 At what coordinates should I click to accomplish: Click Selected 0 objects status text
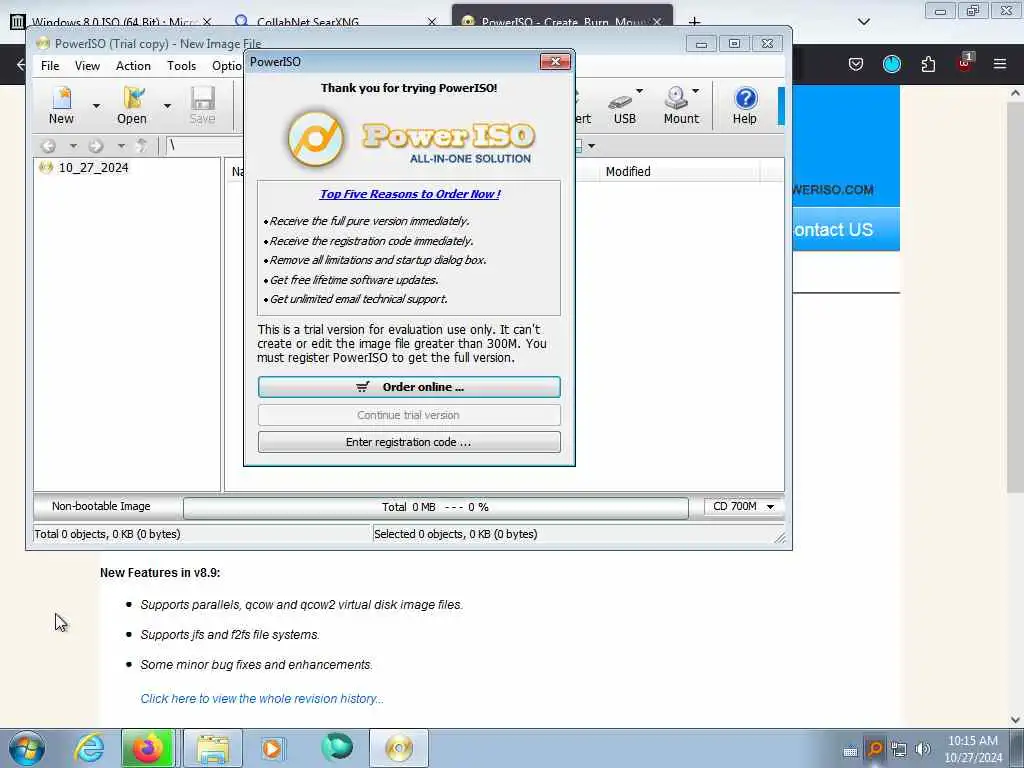[456, 534]
